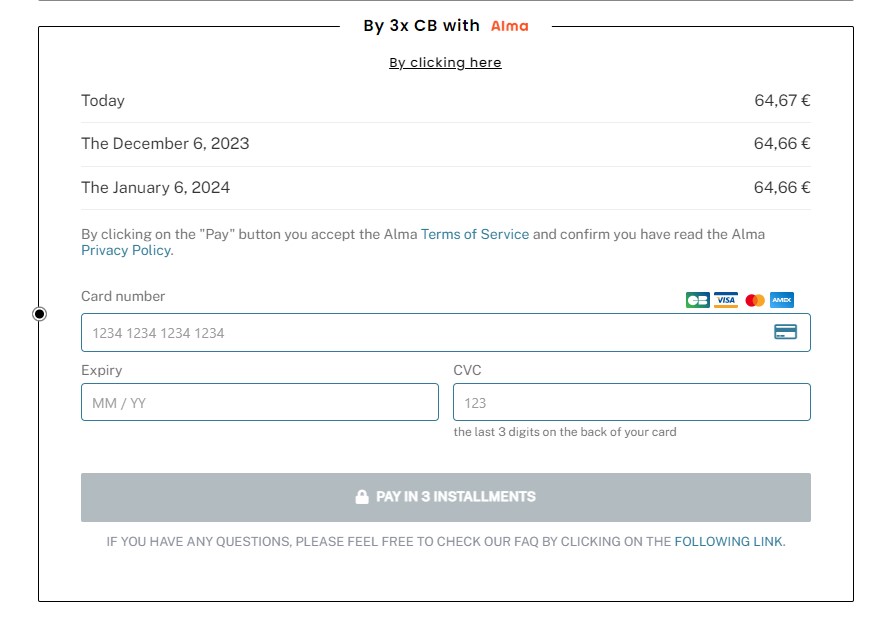Focus the Card number input field

[x=446, y=332]
